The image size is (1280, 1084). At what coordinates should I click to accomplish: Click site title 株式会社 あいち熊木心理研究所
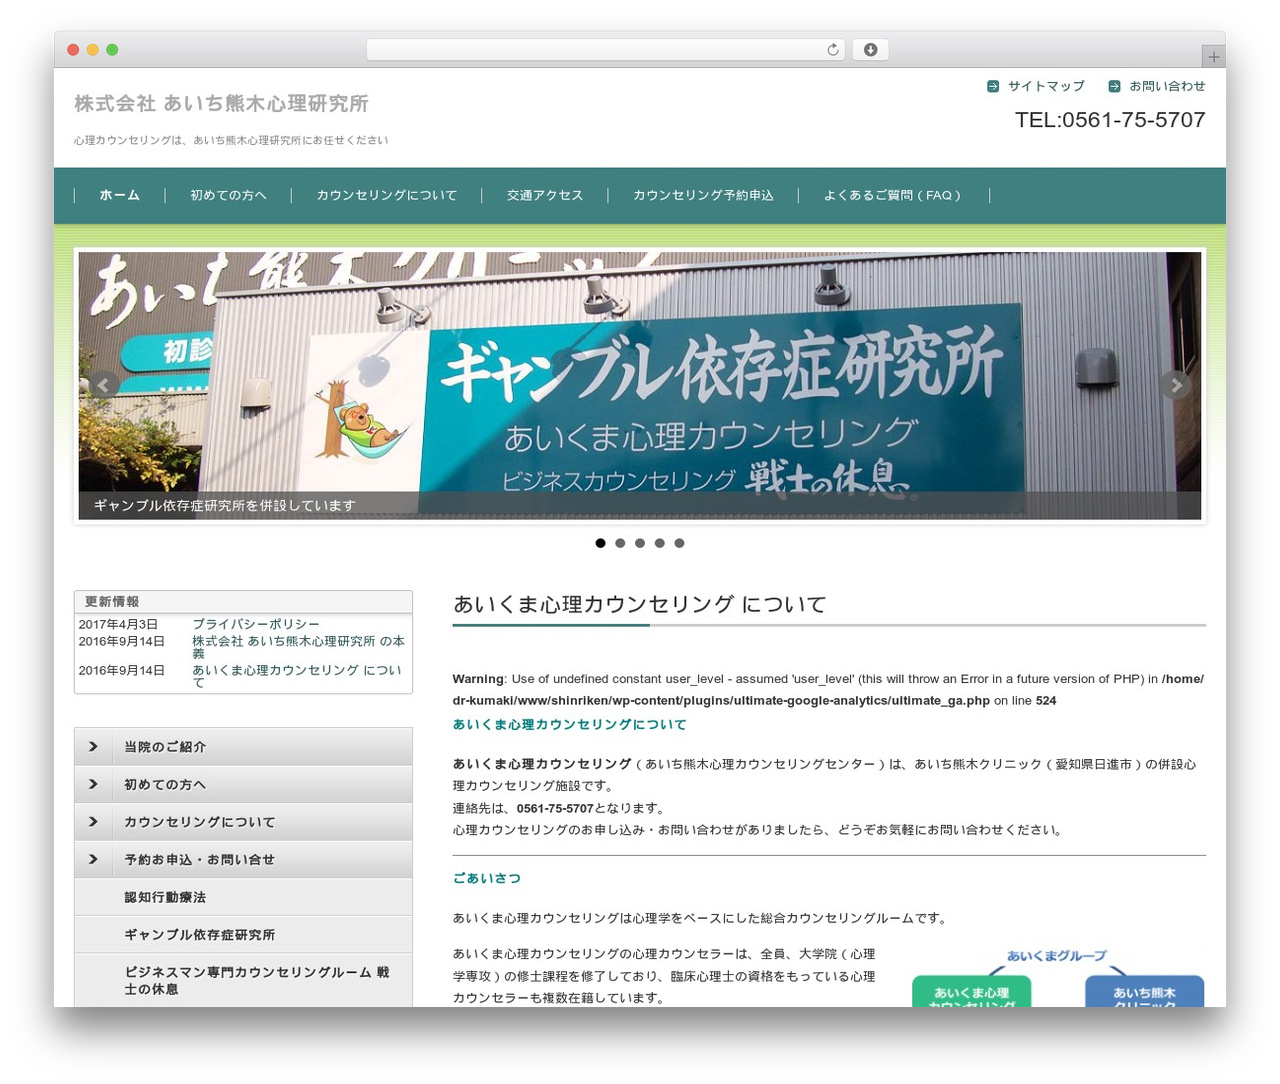pos(221,104)
